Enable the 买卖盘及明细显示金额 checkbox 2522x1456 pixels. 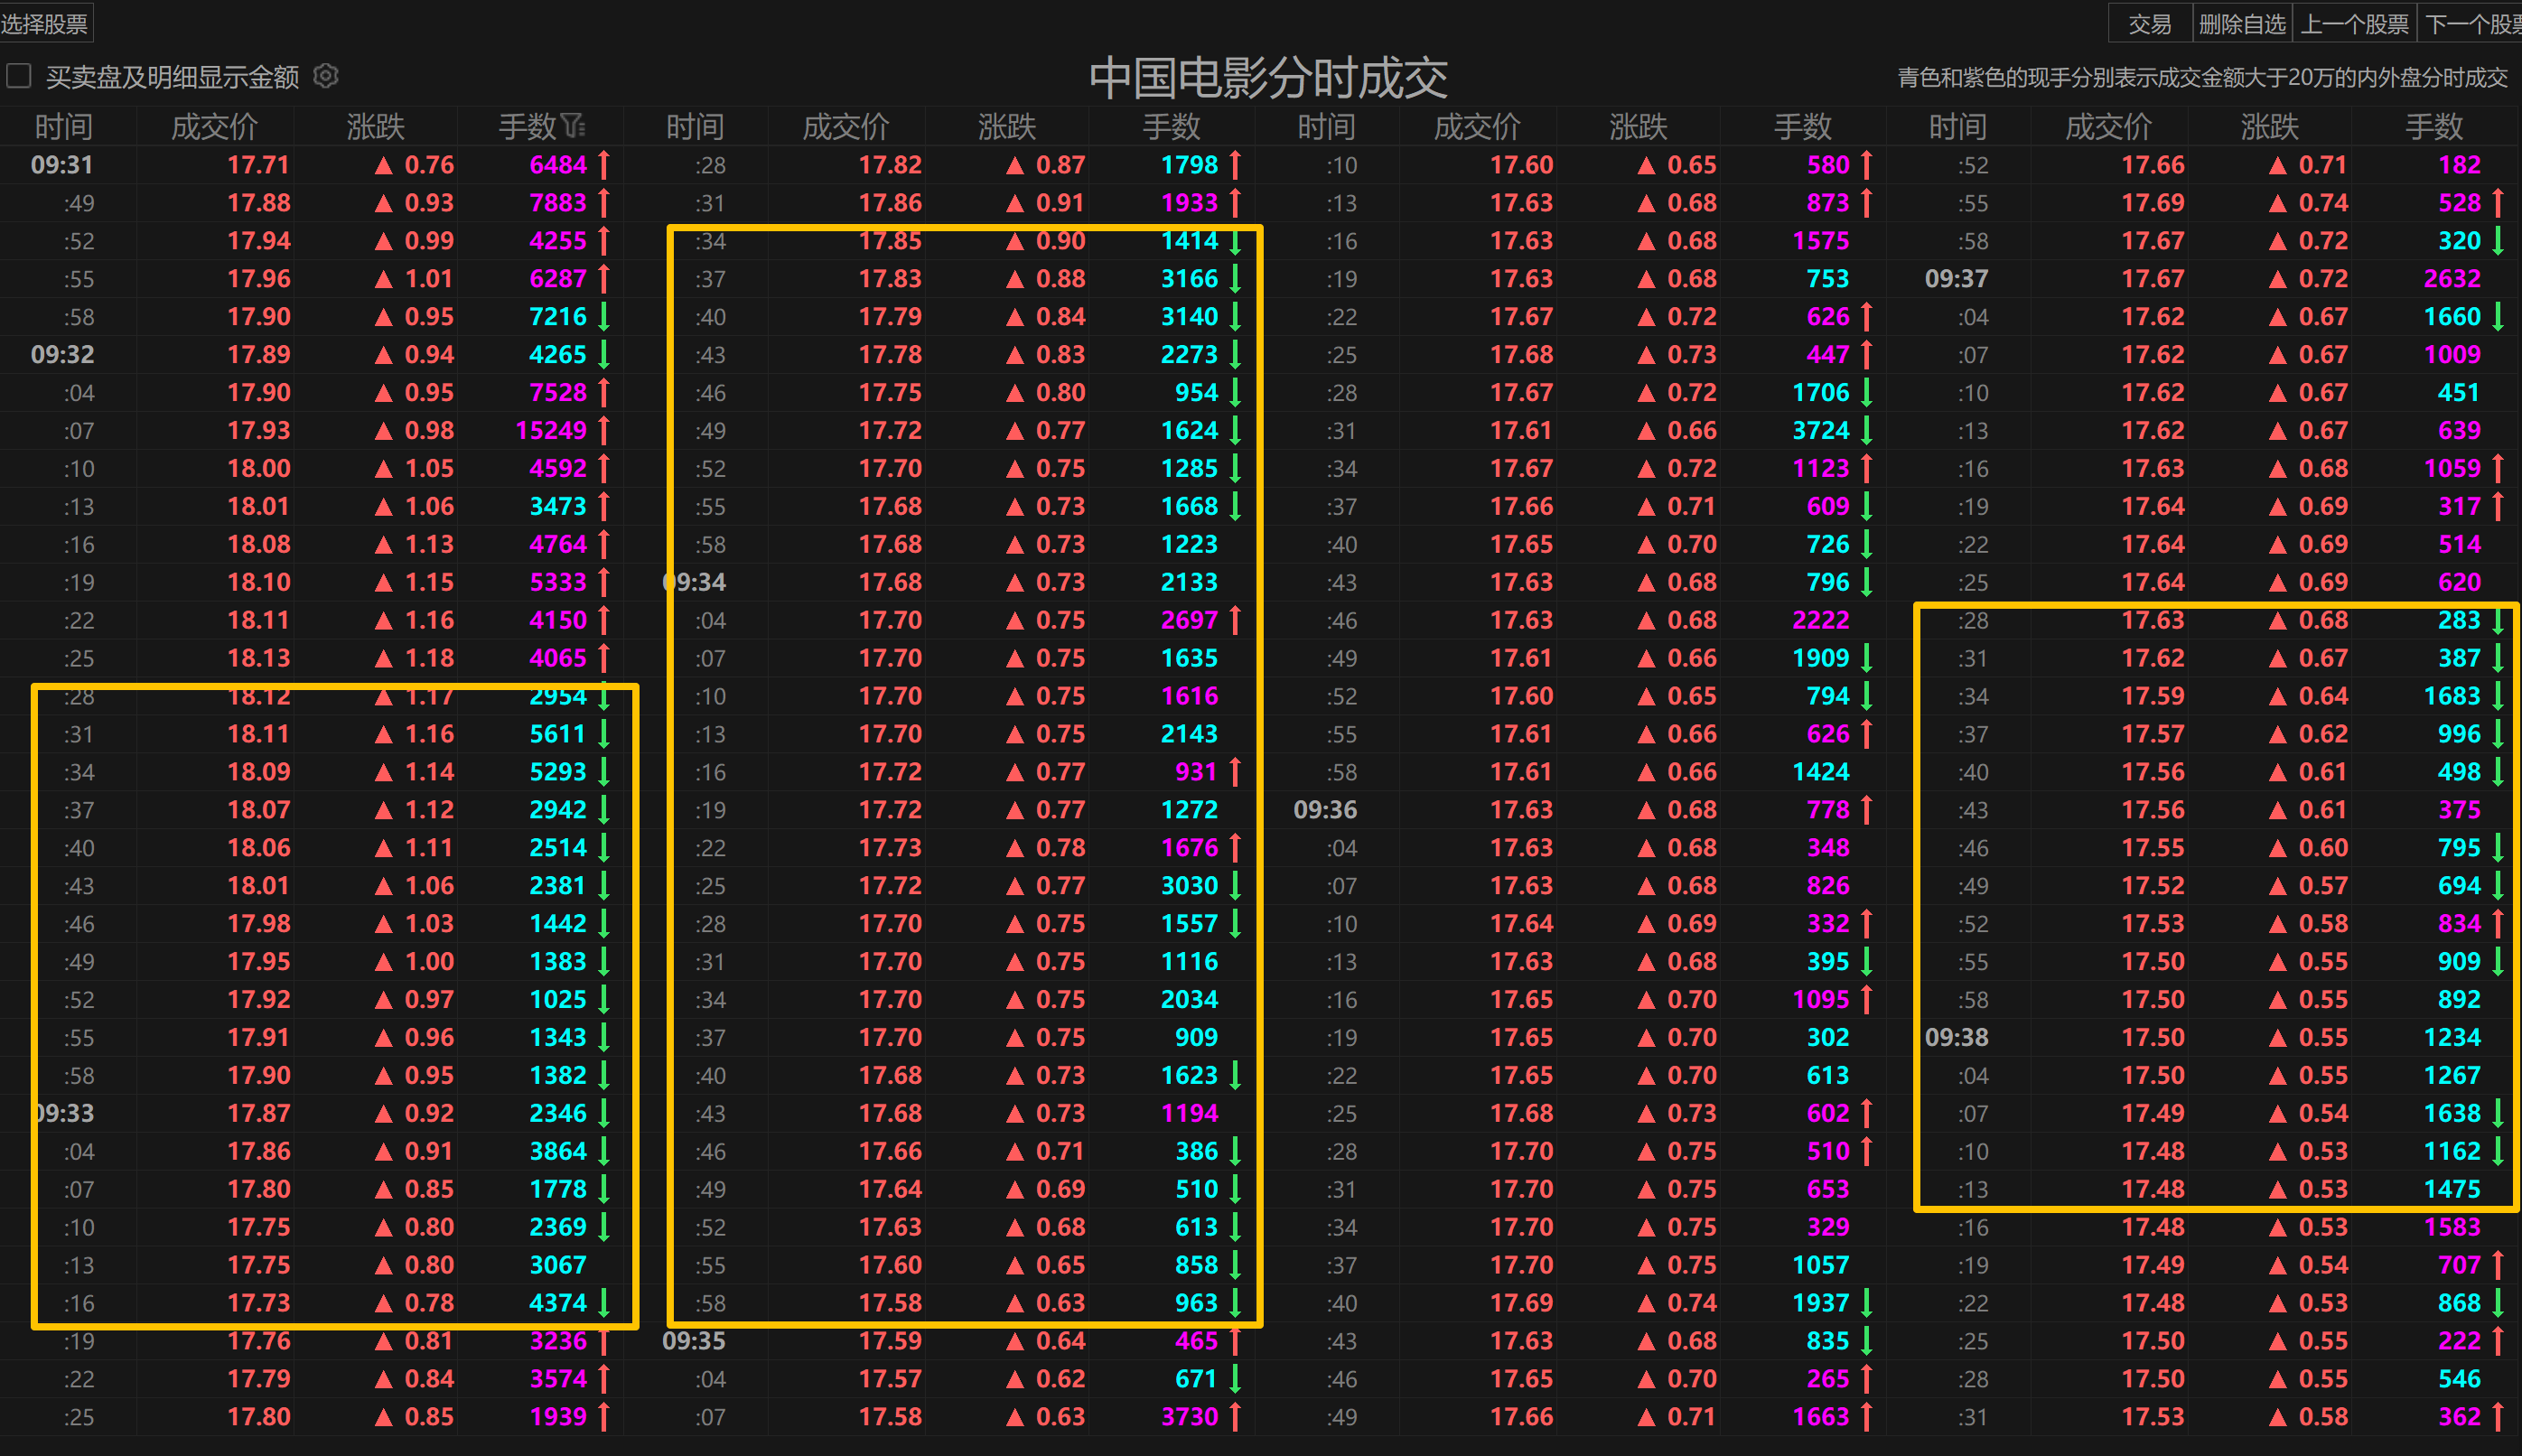pos(19,76)
